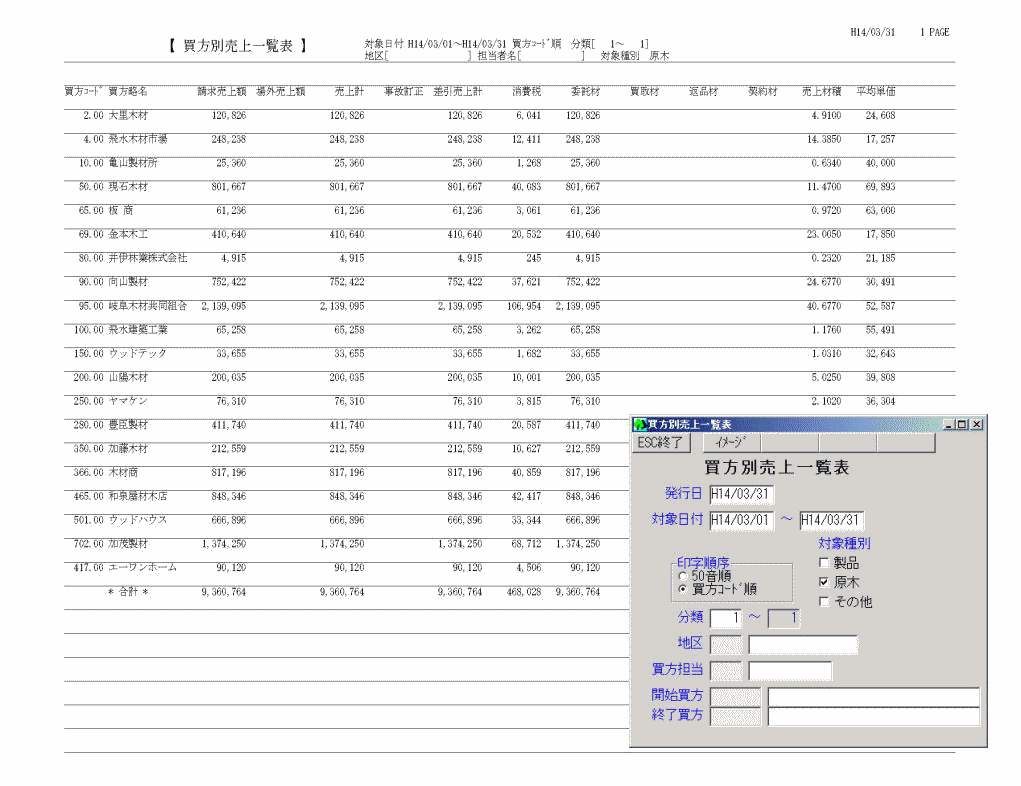Click the 開始買方 name field

[x=874, y=696]
